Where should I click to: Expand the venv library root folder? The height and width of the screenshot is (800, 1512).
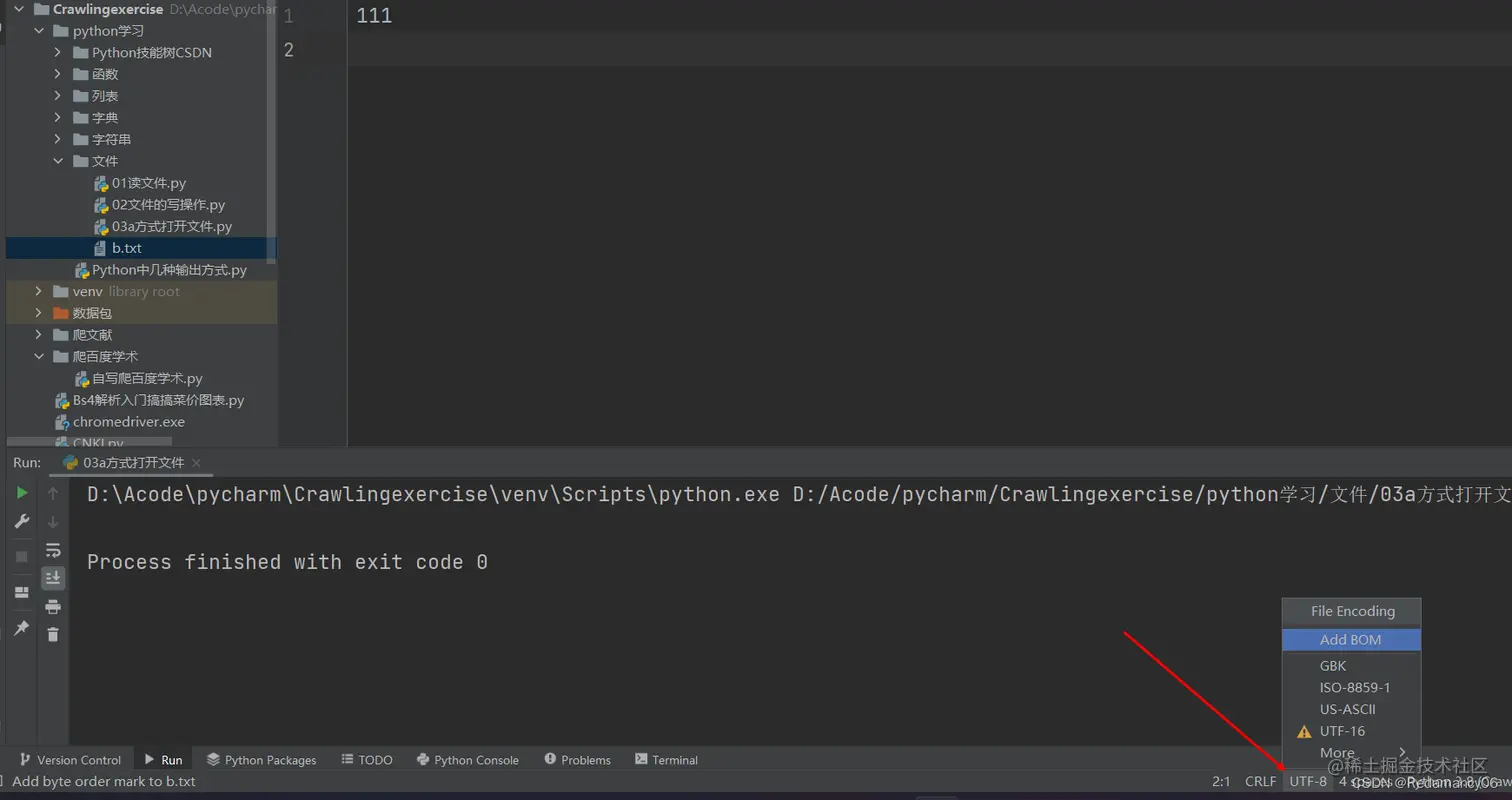click(39, 291)
